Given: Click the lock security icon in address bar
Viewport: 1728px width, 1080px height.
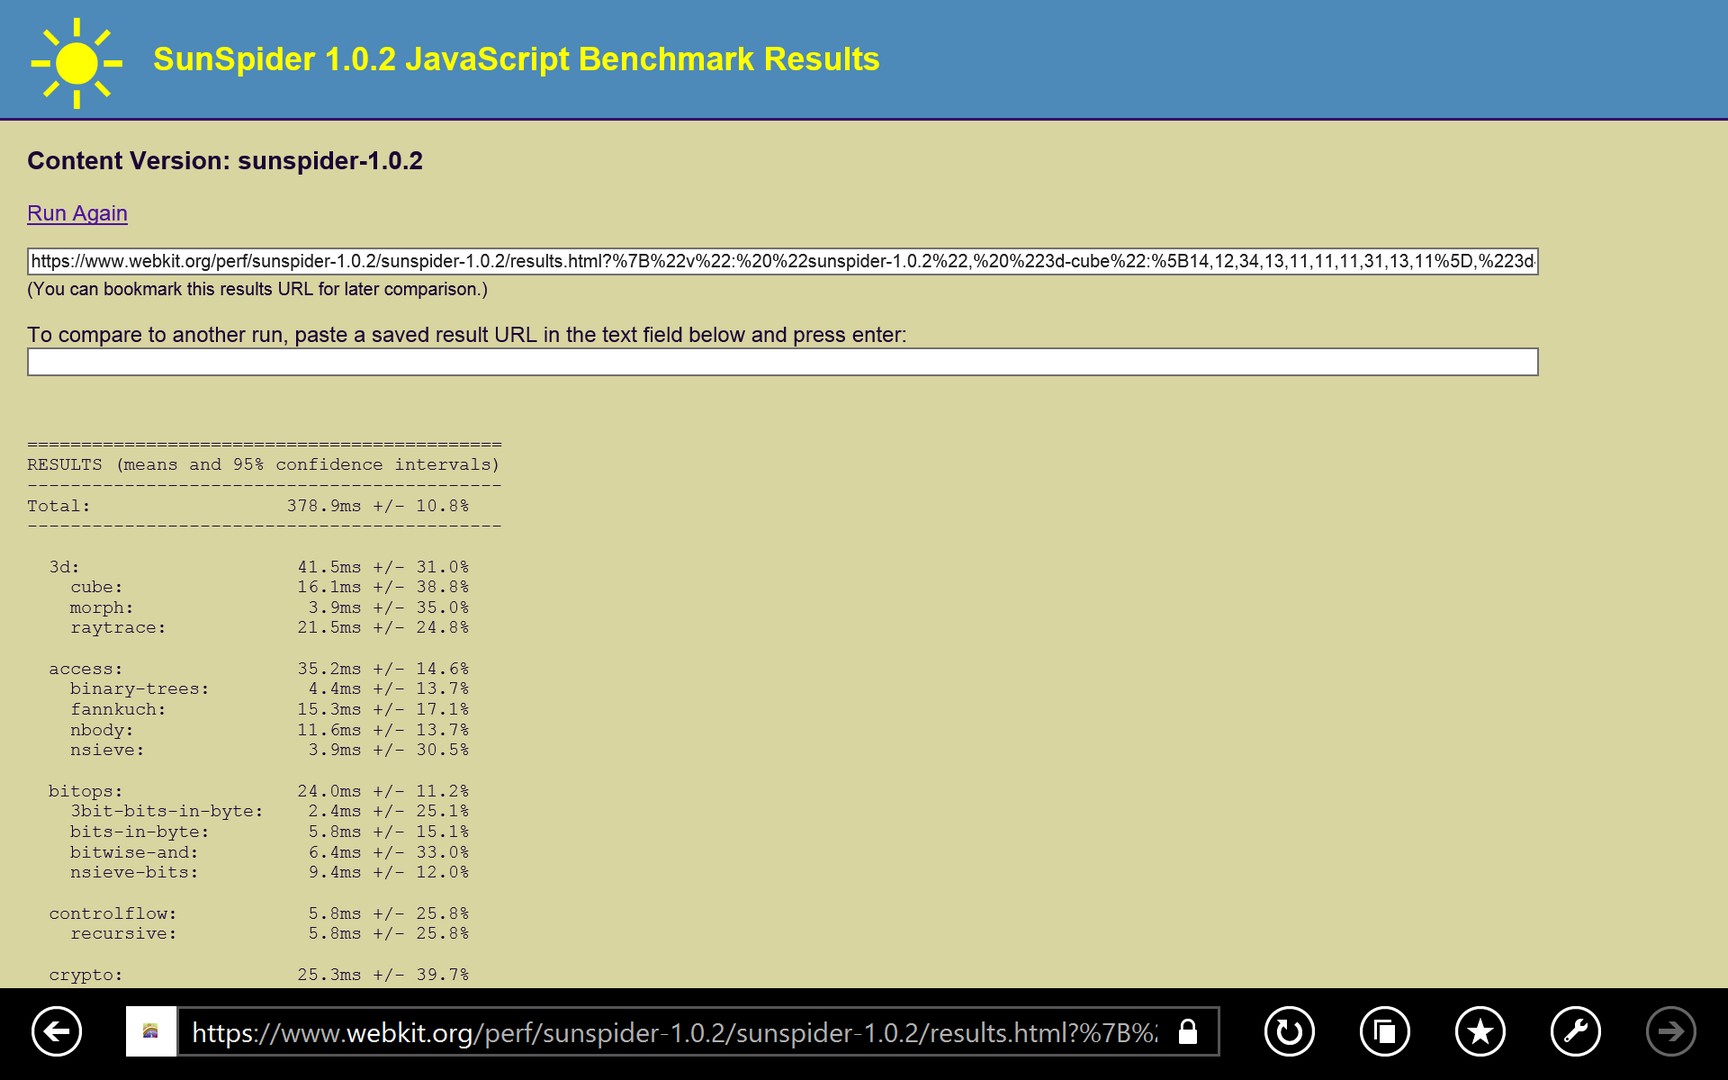Looking at the screenshot, I should (1188, 1031).
